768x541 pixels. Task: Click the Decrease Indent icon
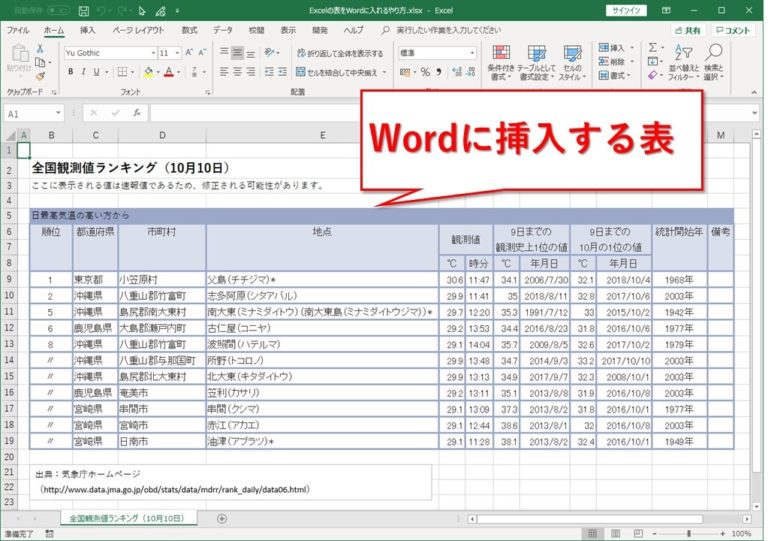pyautogui.click(x=269, y=72)
